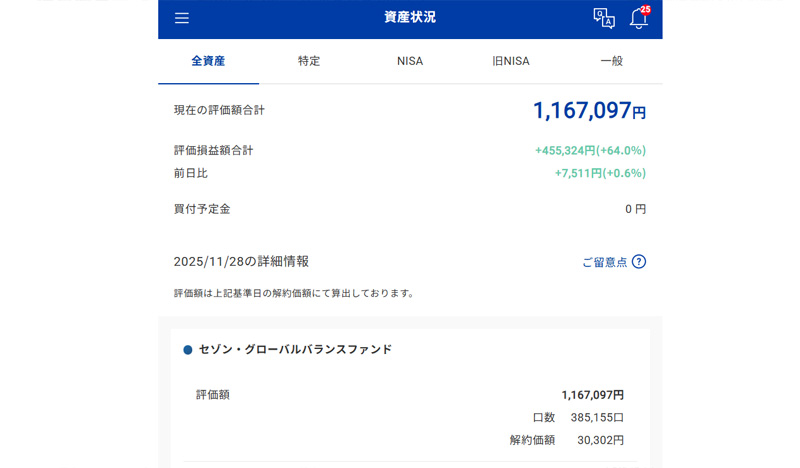
Task: Click the language translation icon
Action: [604, 18]
